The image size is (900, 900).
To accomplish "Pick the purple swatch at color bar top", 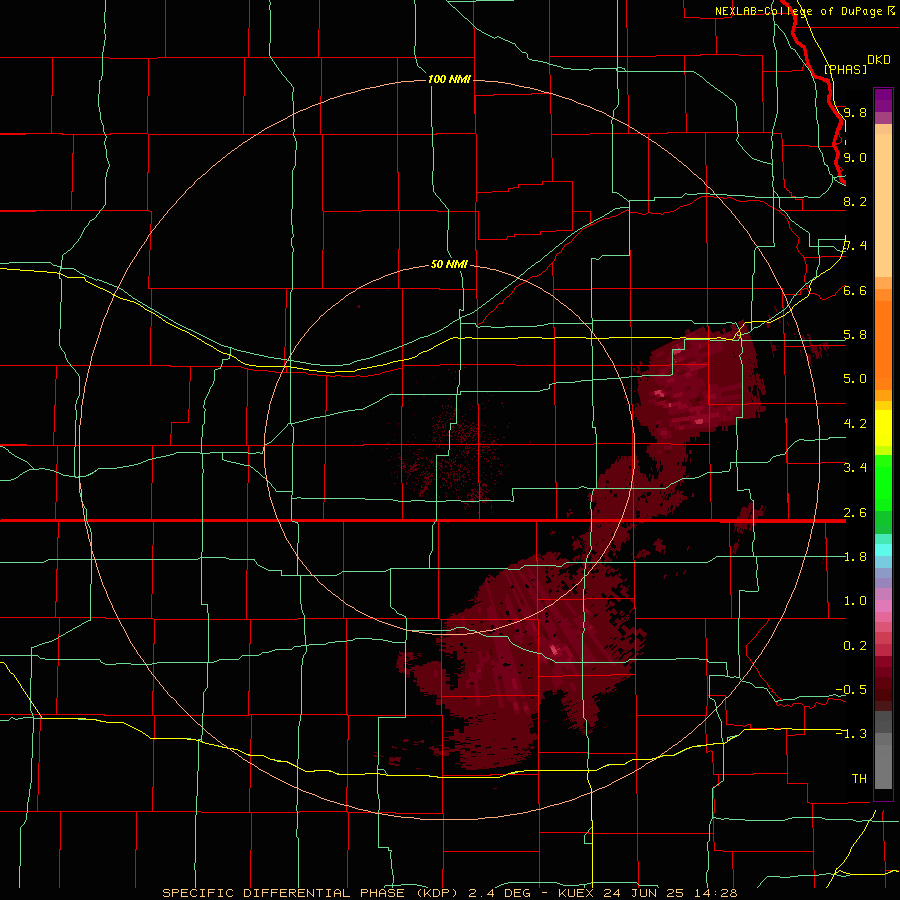I will coord(883,100).
